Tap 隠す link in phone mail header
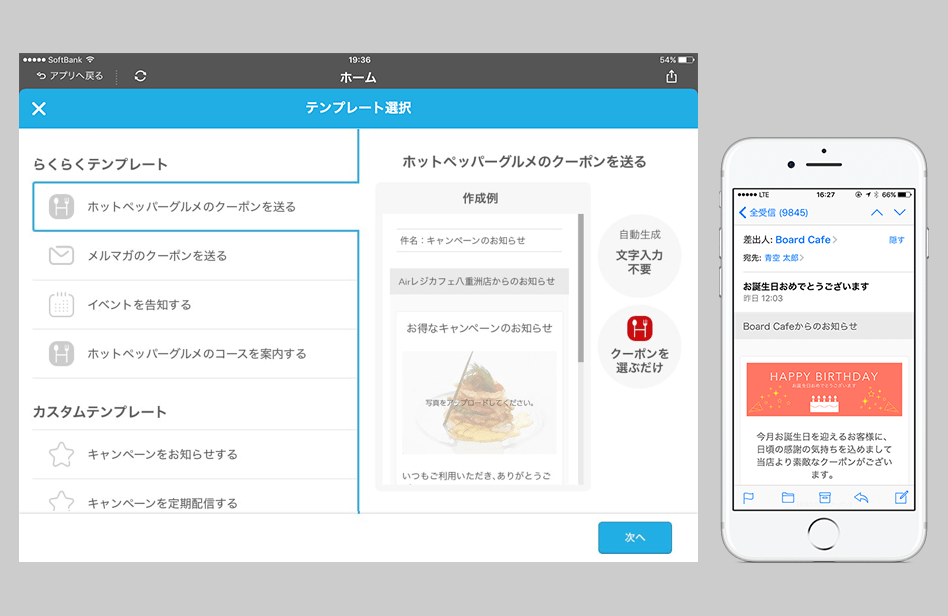Viewport: 948px width, 616px height. pos(897,240)
